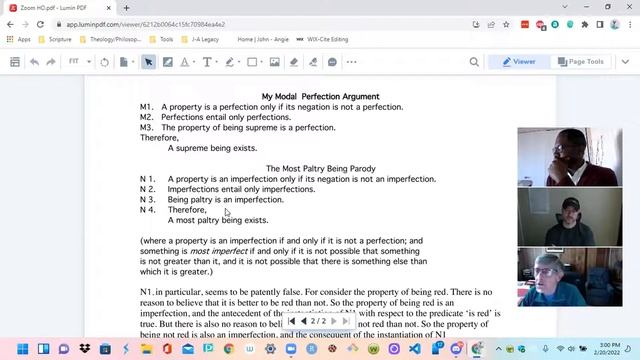640x360 pixels.
Task: Open the Extensions puzzle piece menu
Action: pos(585,24)
